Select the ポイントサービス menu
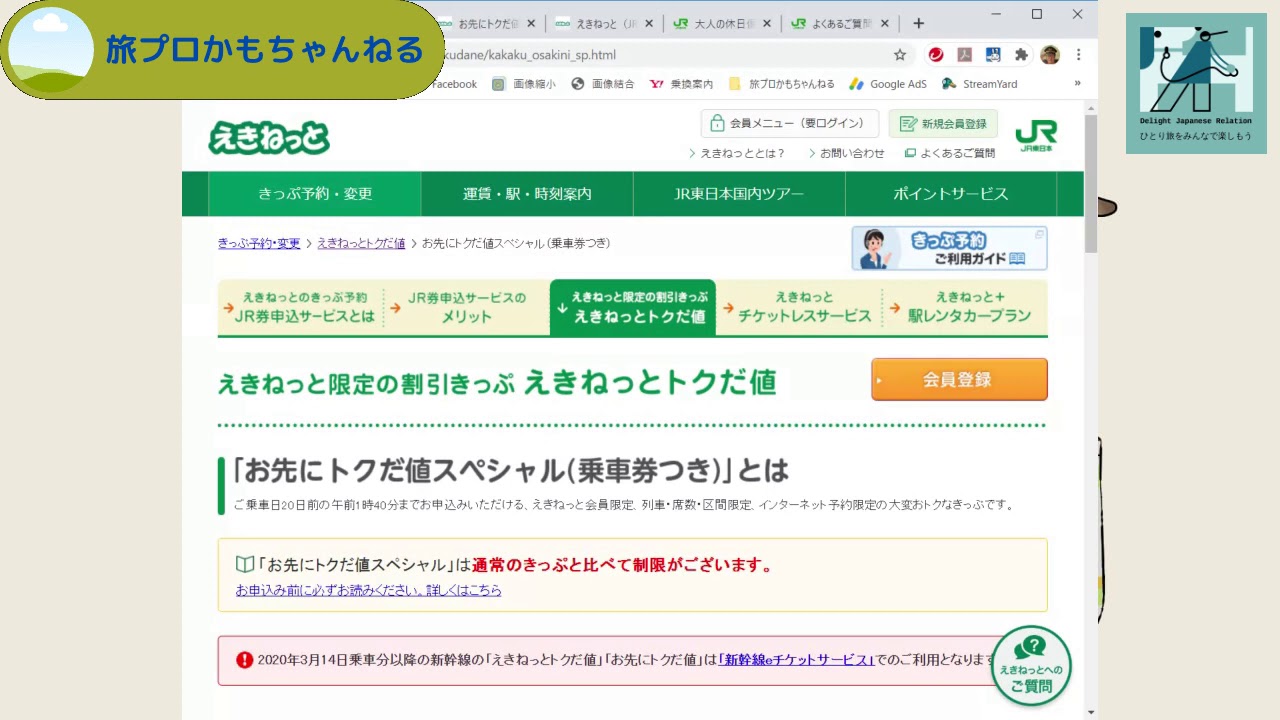This screenshot has height=720, width=1280. (x=951, y=194)
